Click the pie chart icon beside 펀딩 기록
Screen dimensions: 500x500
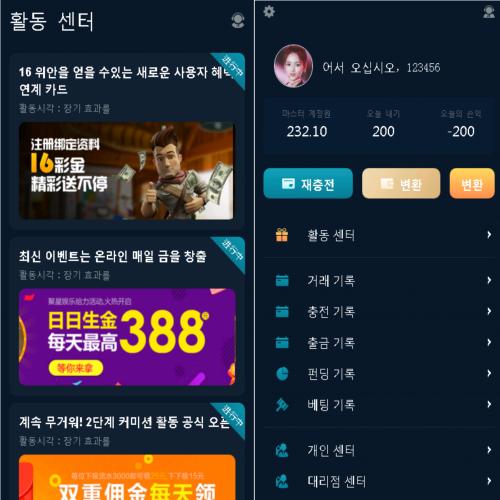(x=282, y=373)
